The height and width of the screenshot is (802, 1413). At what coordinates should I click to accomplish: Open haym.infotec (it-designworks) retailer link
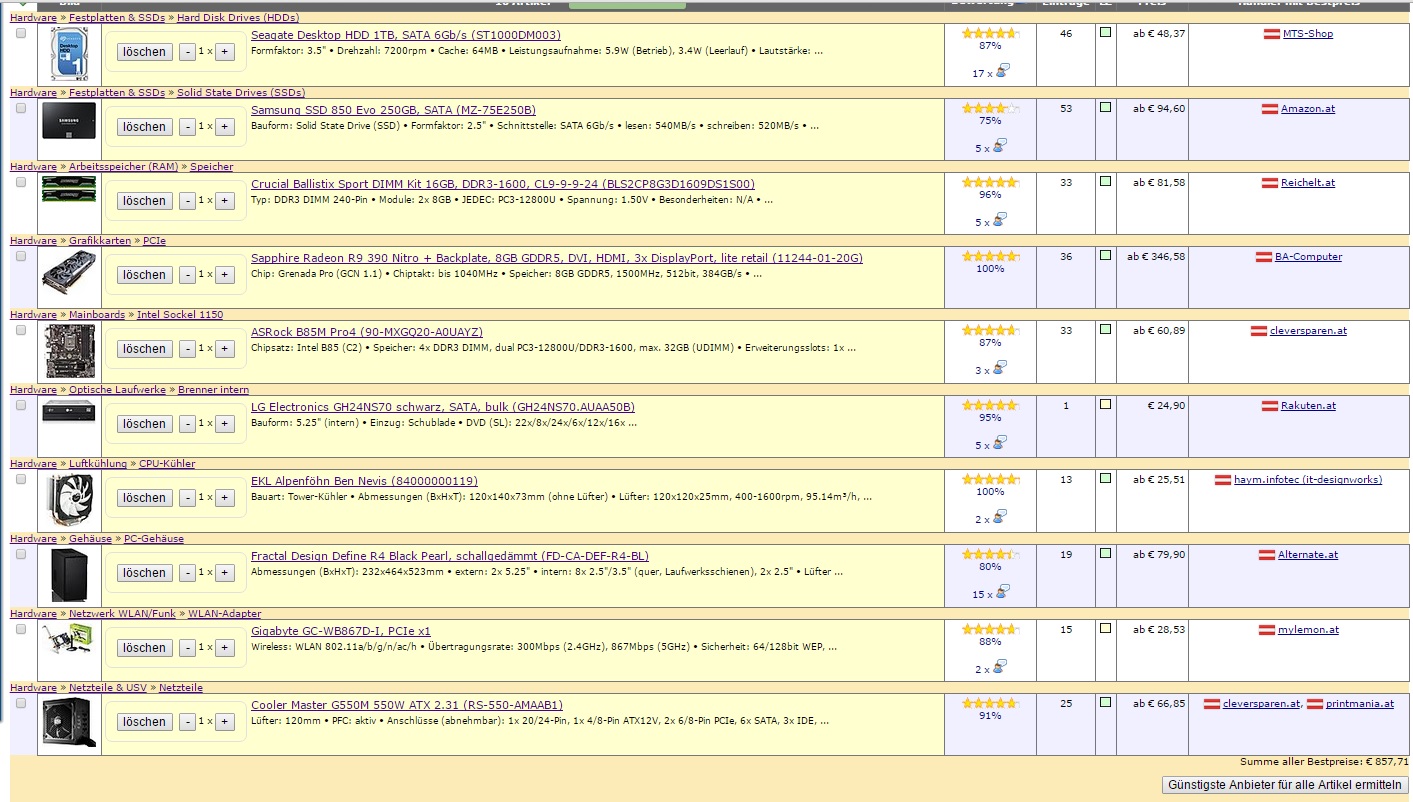[1308, 480]
